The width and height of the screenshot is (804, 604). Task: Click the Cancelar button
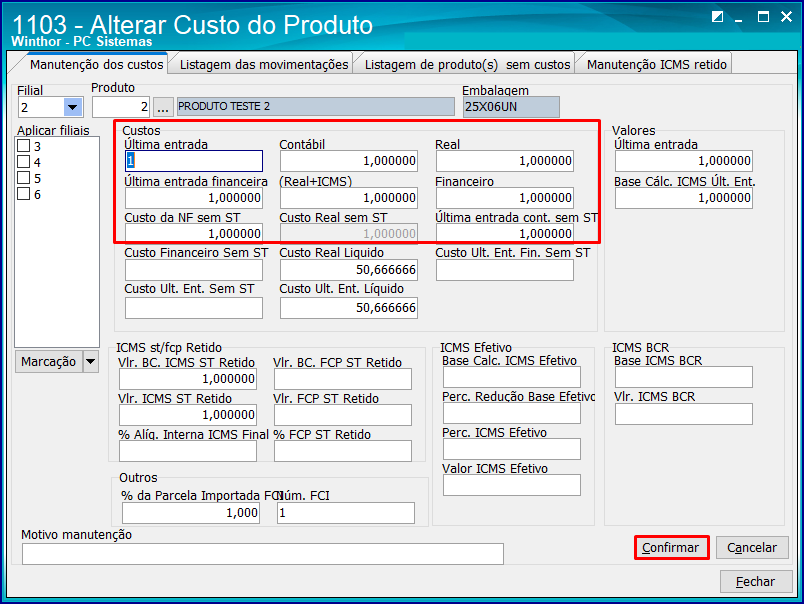tap(752, 548)
